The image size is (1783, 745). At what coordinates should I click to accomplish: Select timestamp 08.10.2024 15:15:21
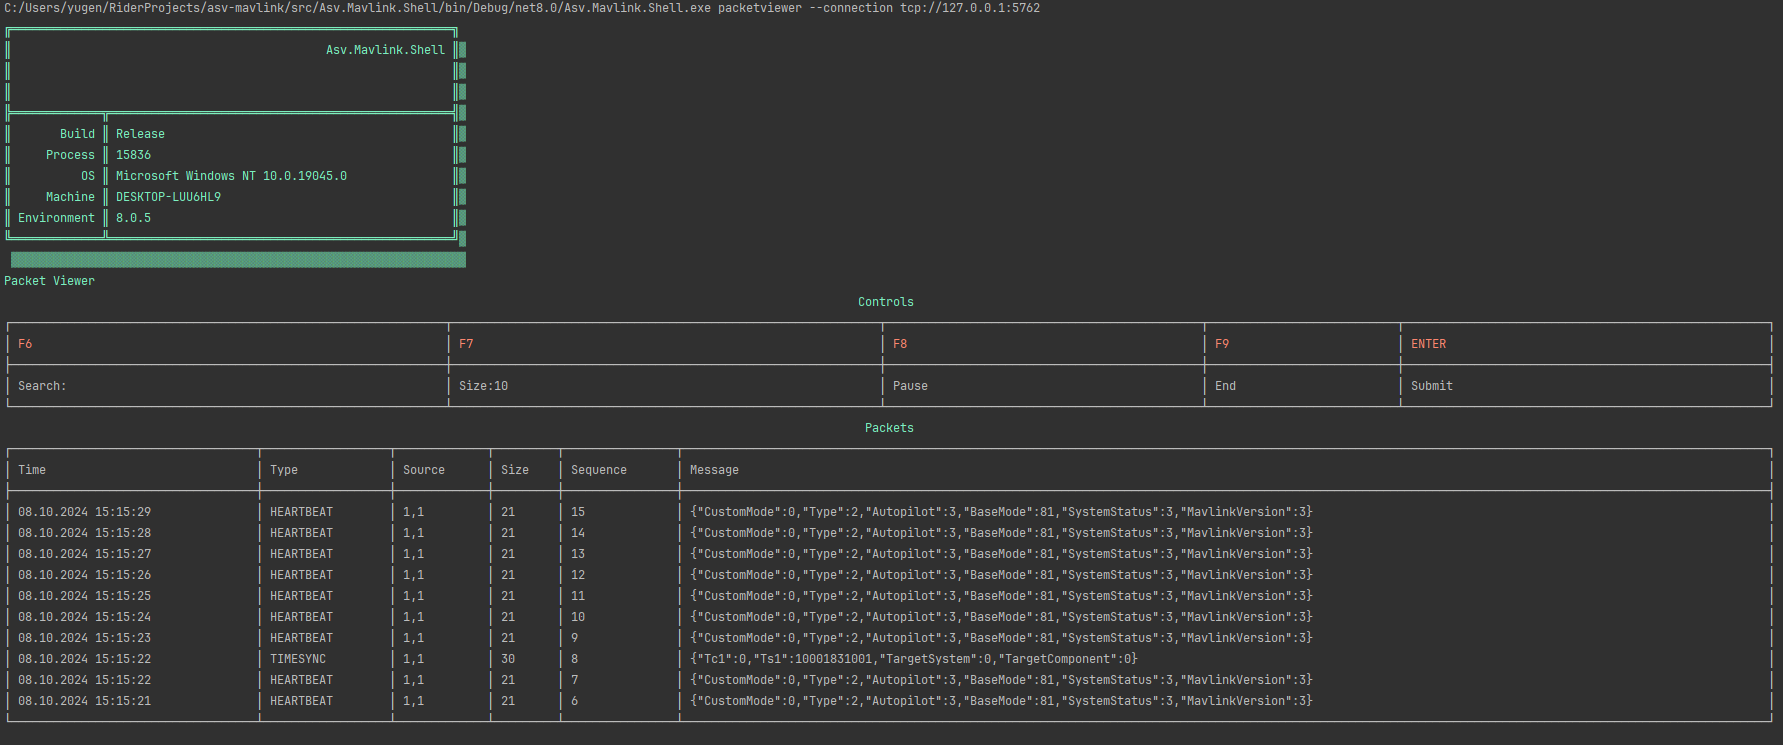(84, 701)
